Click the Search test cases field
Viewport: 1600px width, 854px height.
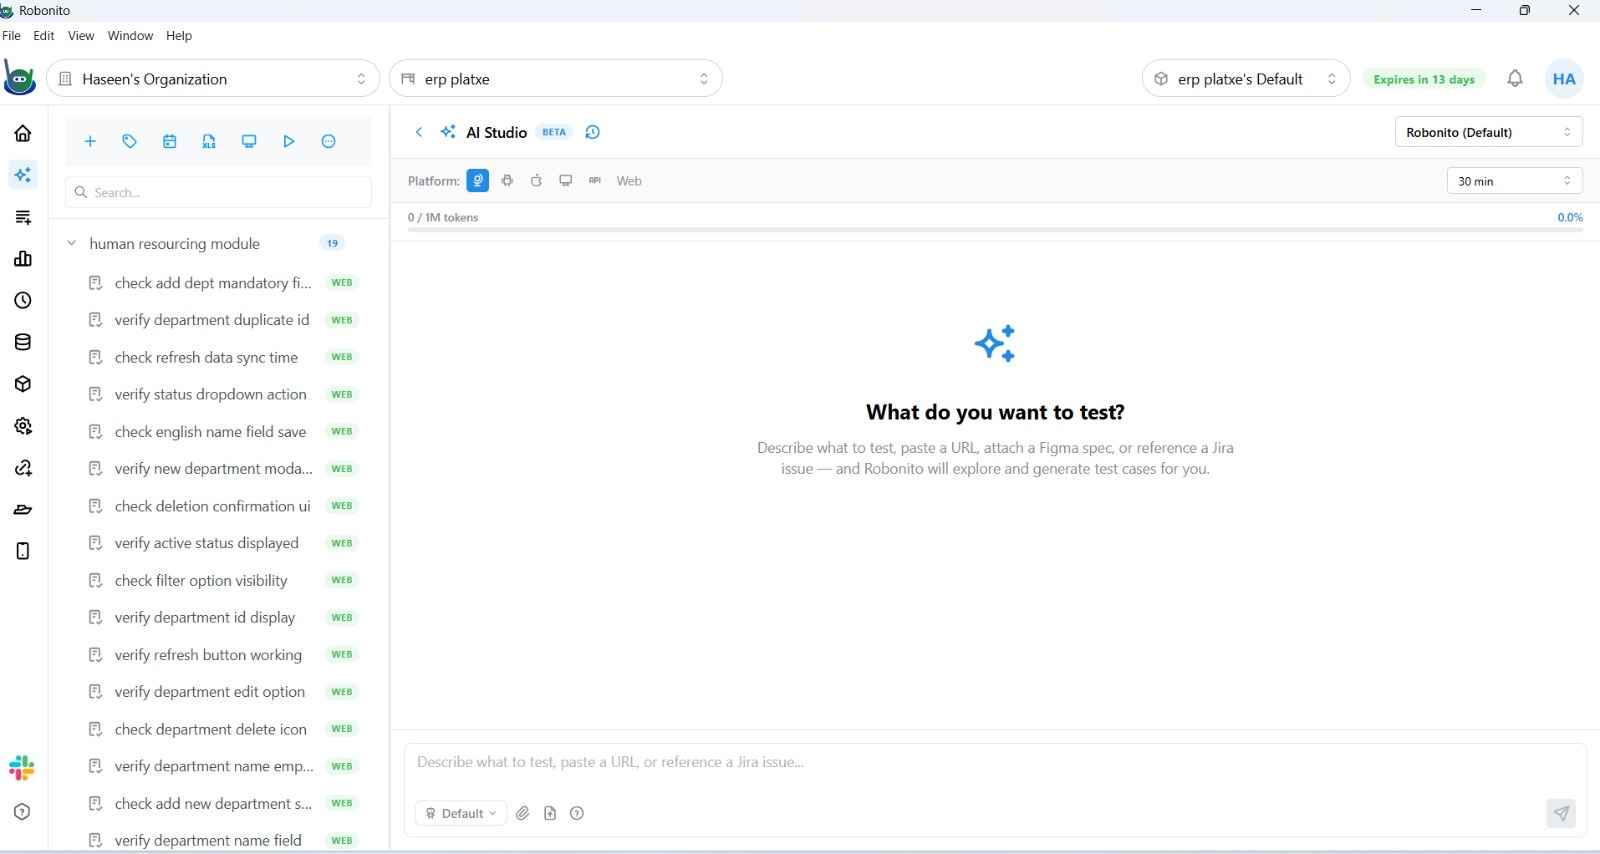218,192
